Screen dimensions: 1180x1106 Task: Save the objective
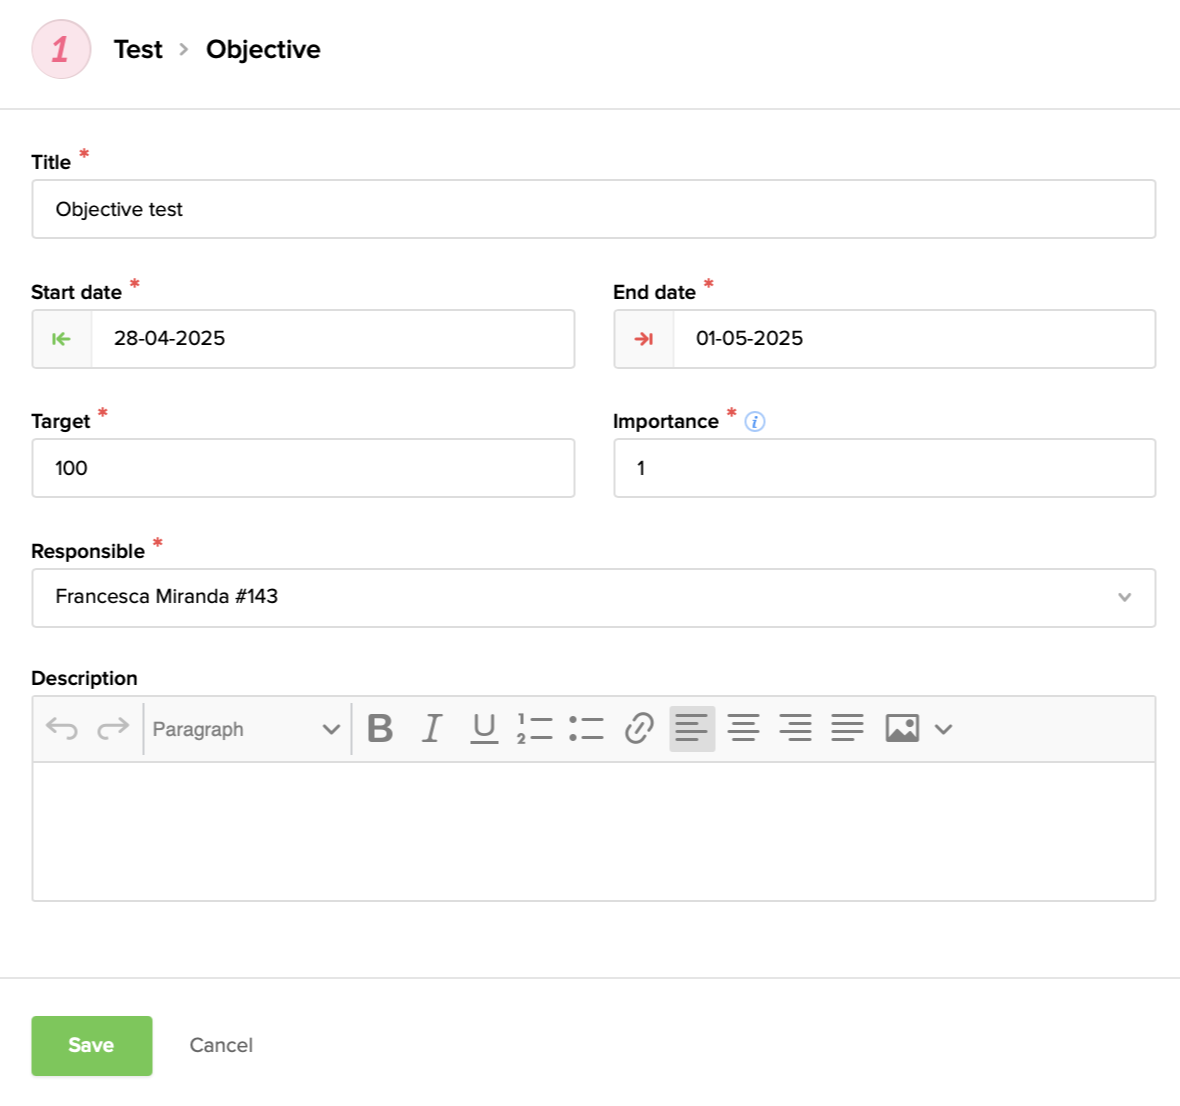pyautogui.click(x=92, y=1046)
